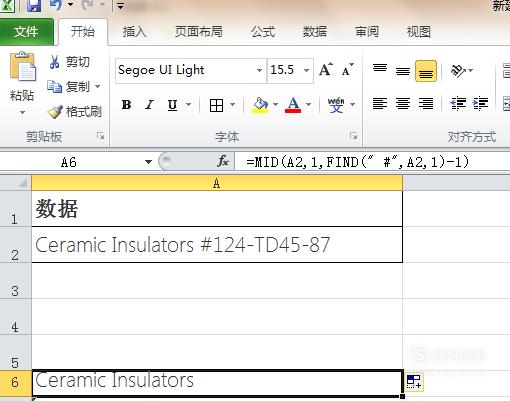Decrease font size with the small A
Image resolution: width=510 pixels, height=401 pixels.
click(348, 70)
